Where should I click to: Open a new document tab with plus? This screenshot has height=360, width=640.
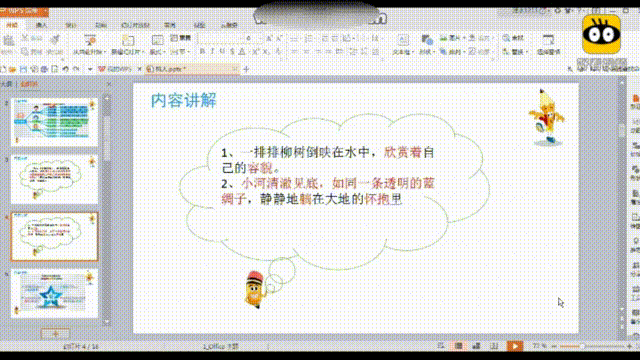click(246, 69)
